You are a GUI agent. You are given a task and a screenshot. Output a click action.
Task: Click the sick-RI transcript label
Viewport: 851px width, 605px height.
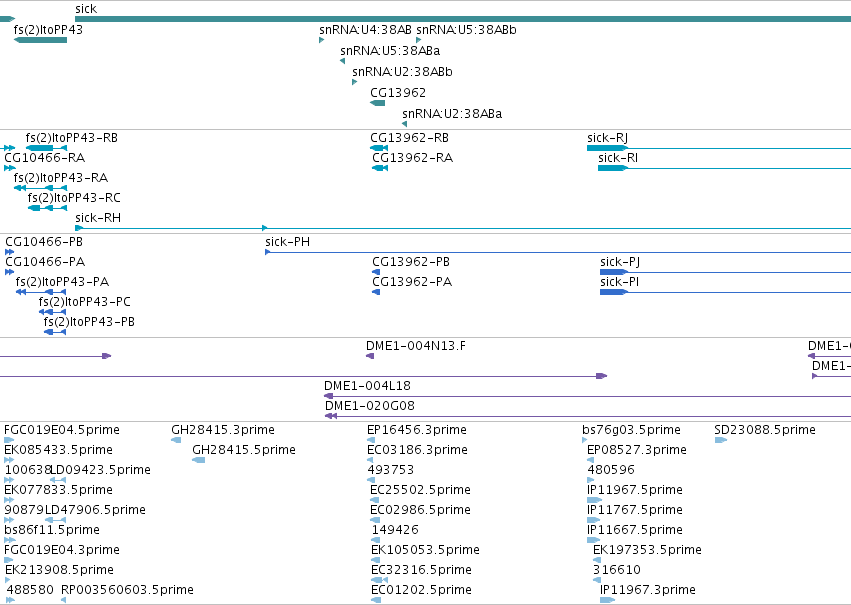(618, 158)
